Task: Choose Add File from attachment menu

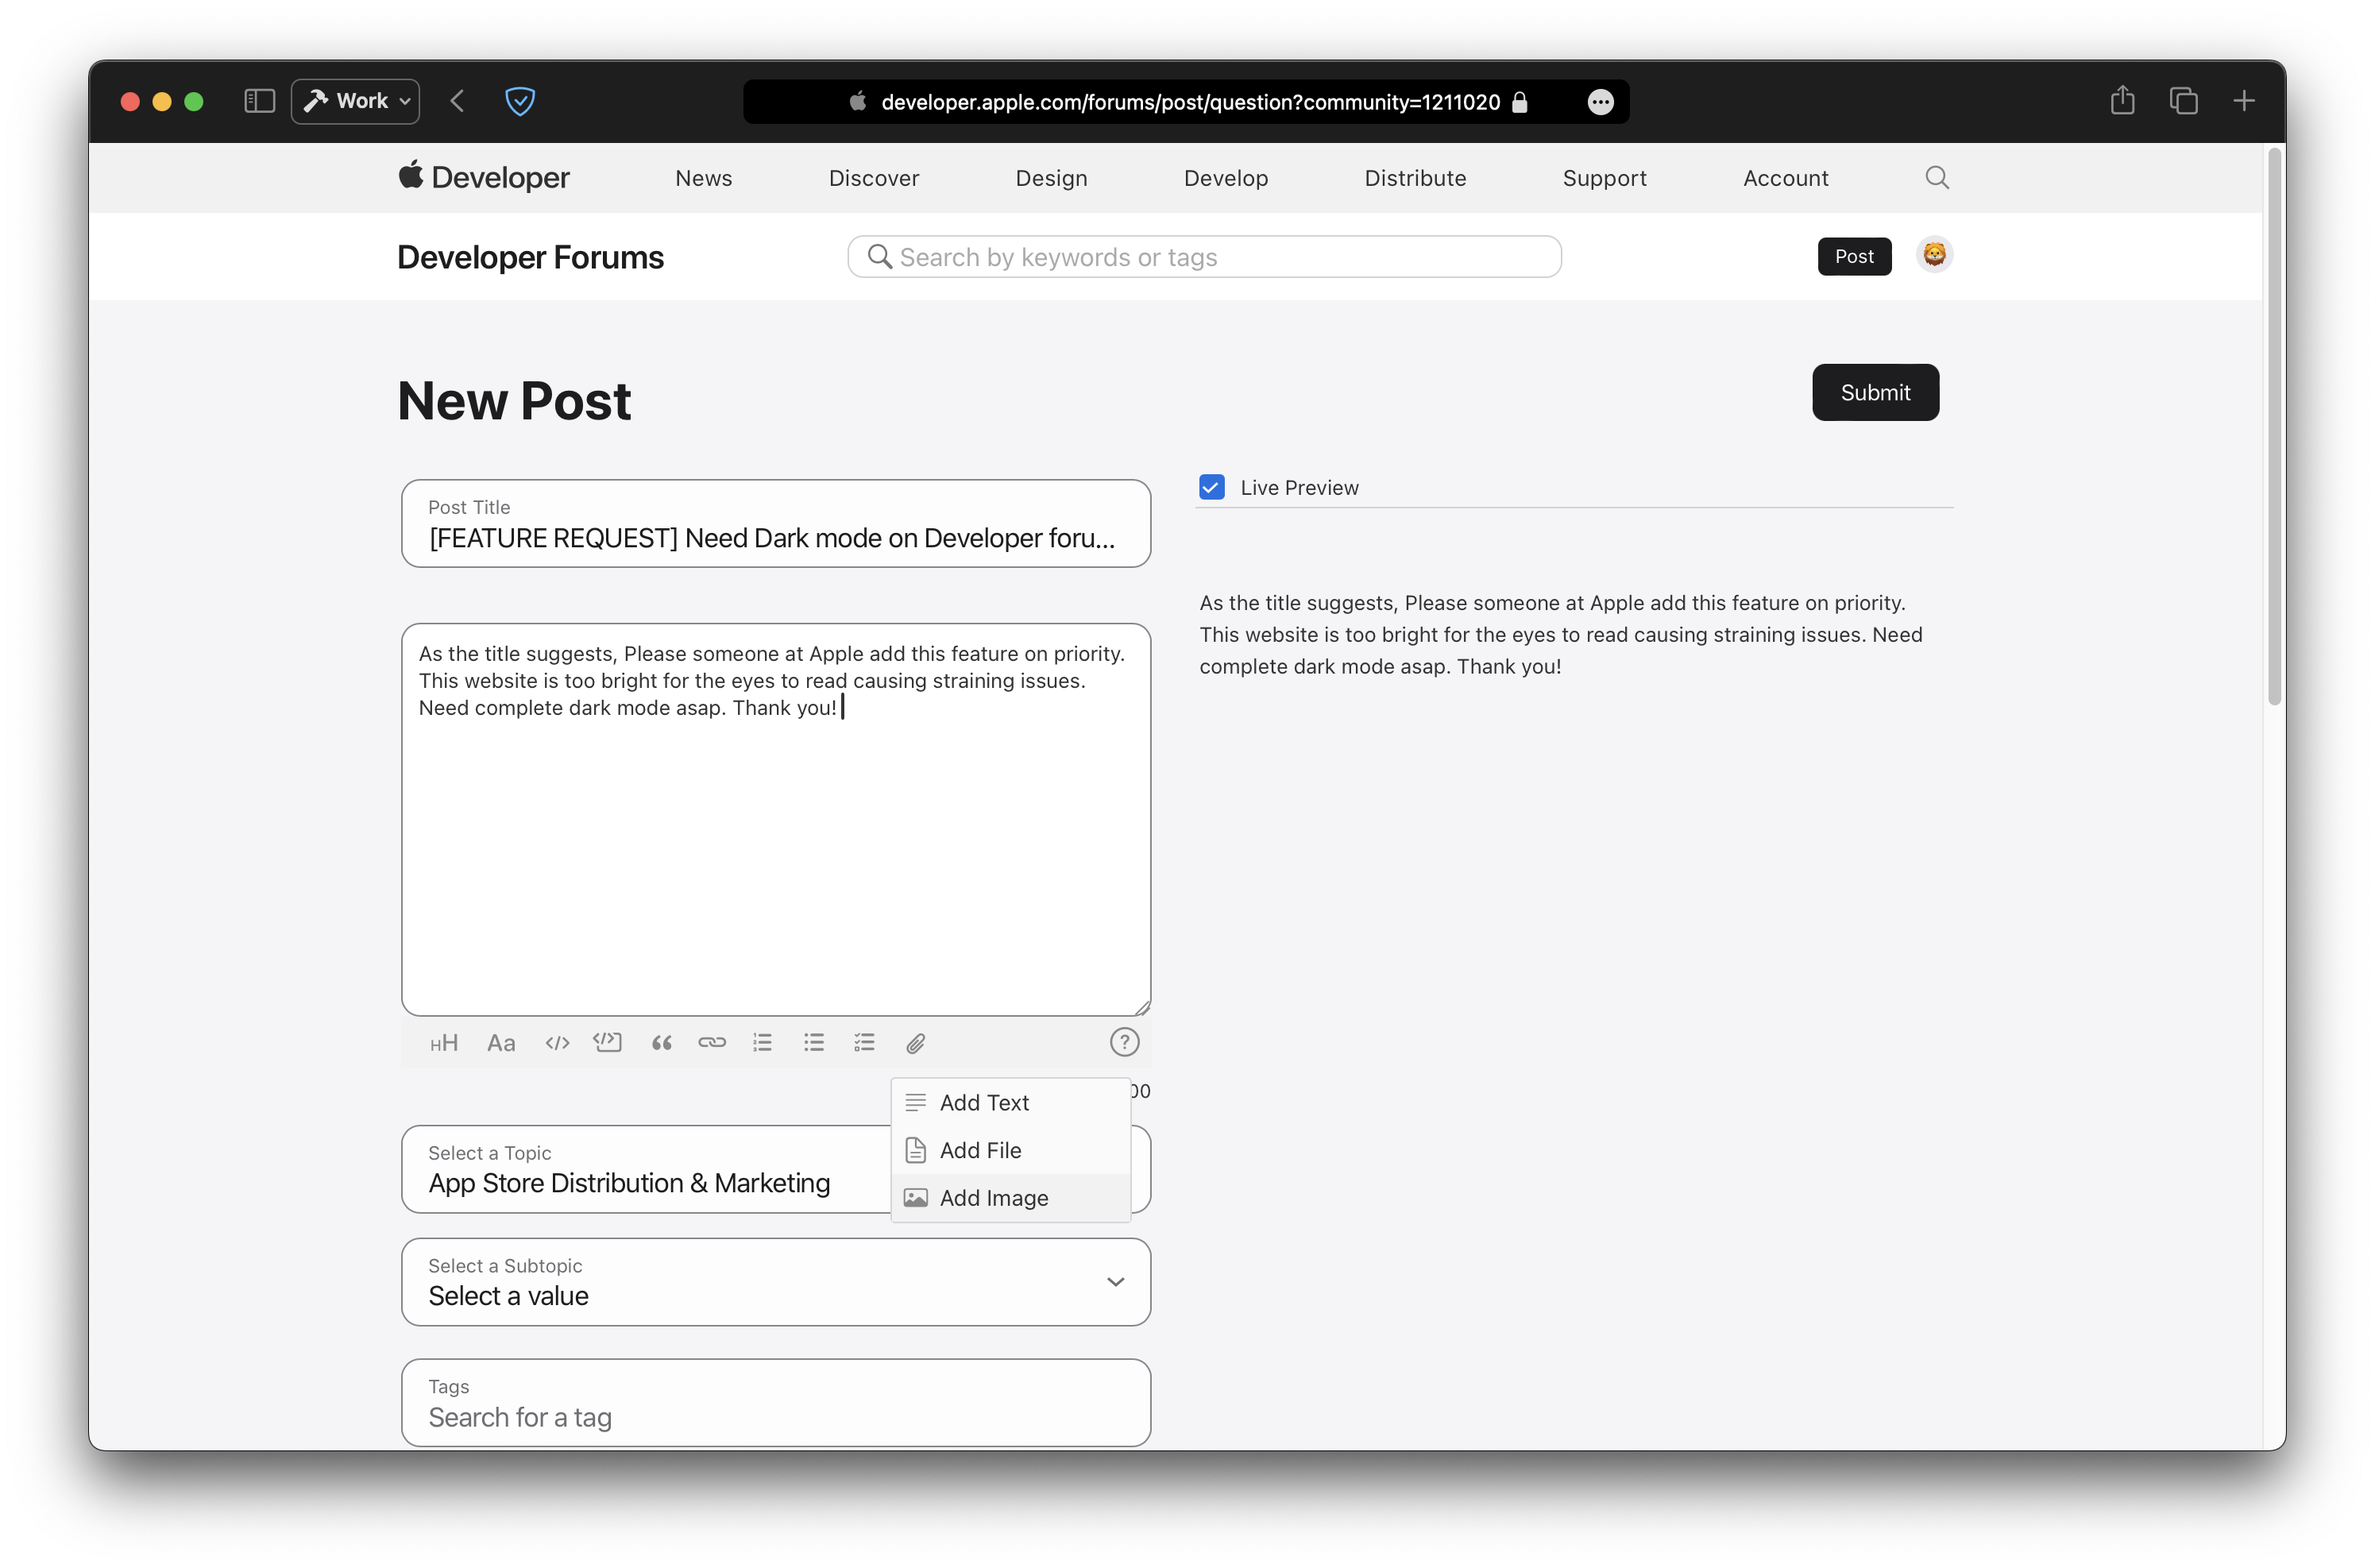Action: [x=1010, y=1150]
